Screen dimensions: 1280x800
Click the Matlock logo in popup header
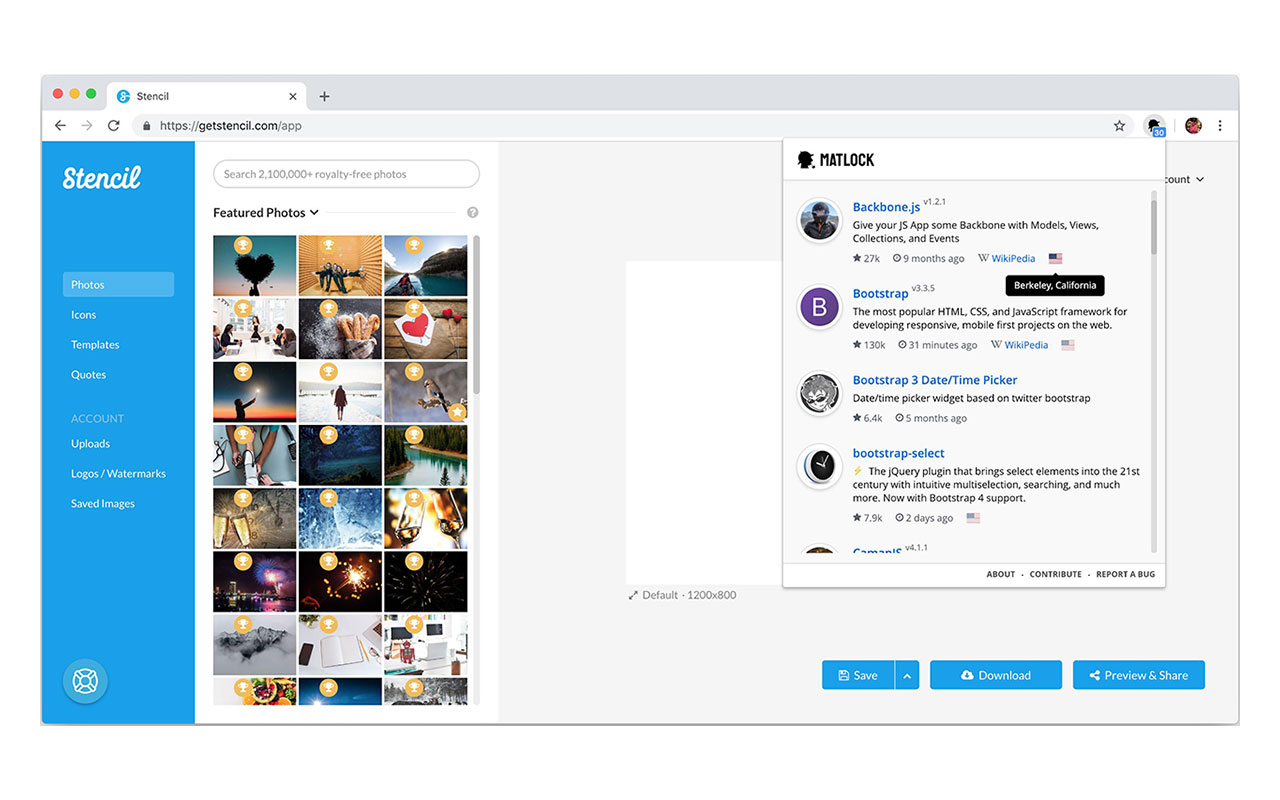pos(836,160)
